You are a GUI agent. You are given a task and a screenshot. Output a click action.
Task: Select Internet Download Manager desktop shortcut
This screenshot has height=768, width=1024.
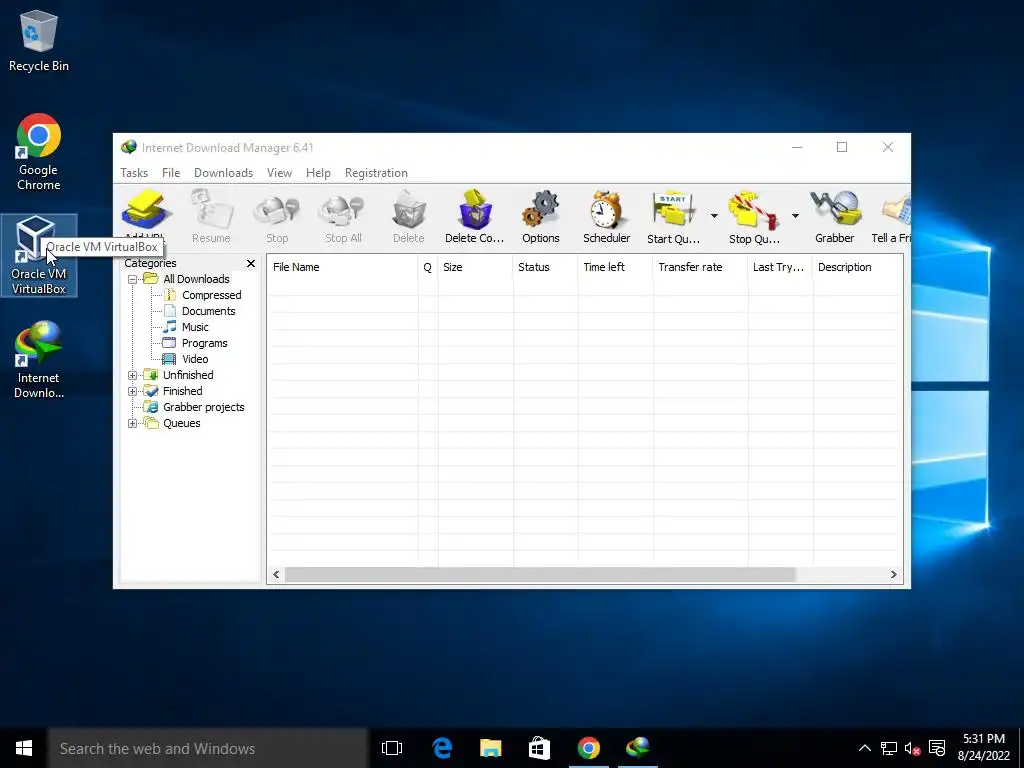[x=39, y=360]
